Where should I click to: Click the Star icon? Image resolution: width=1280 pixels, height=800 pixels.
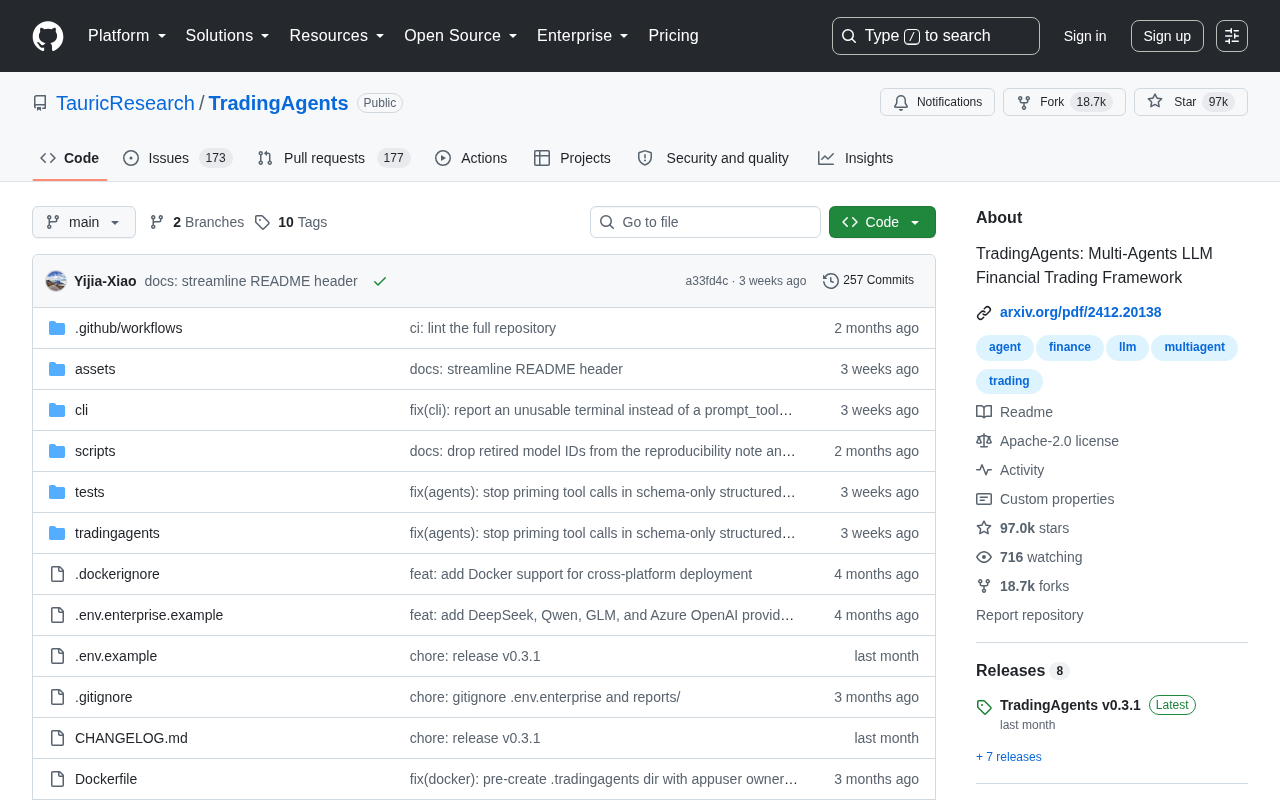(x=1155, y=101)
